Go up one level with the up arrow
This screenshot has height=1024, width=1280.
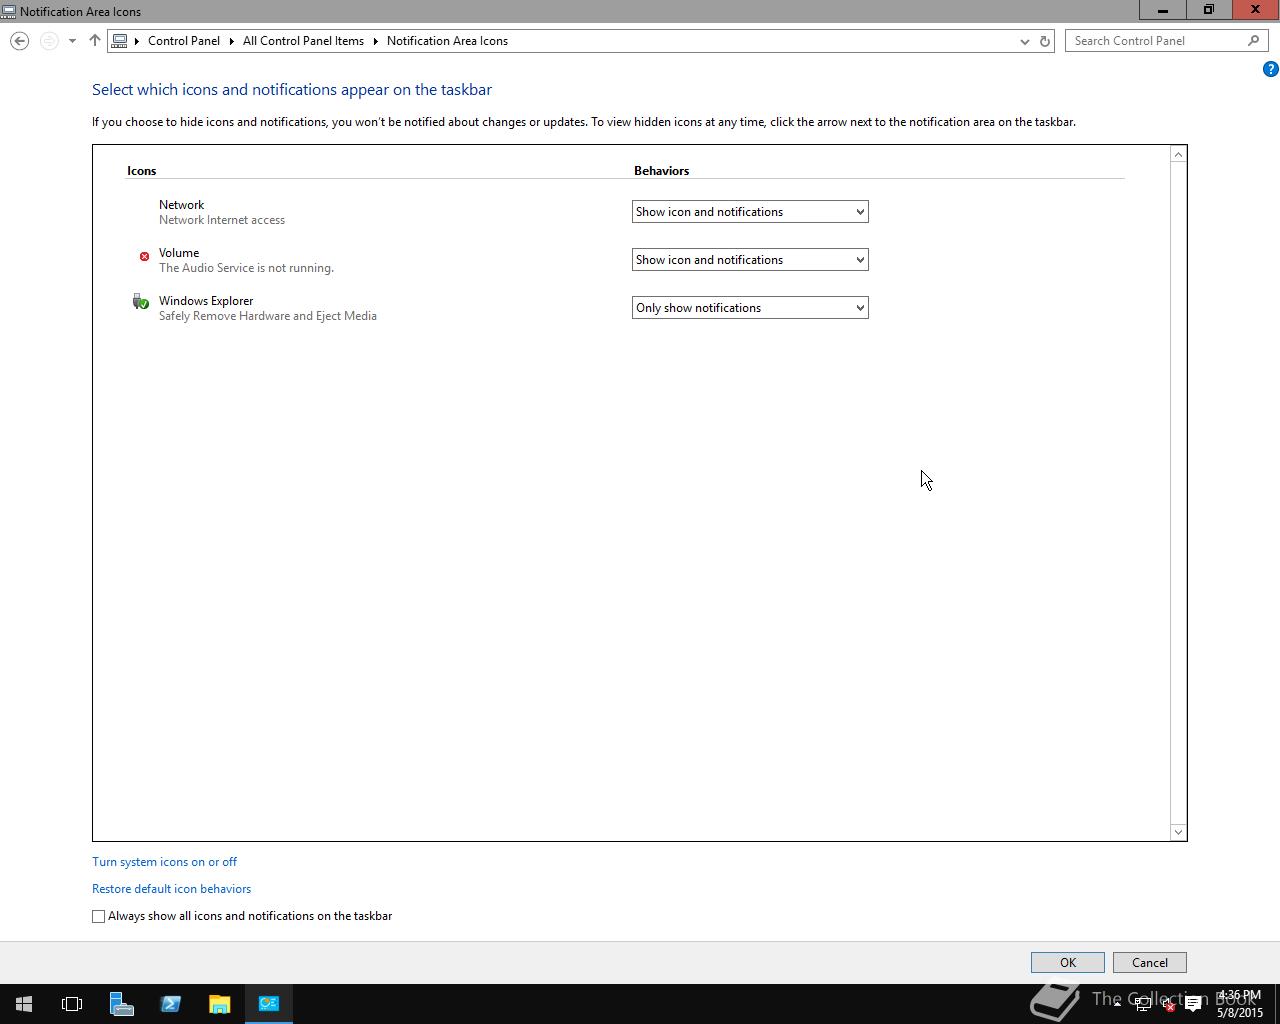point(95,41)
